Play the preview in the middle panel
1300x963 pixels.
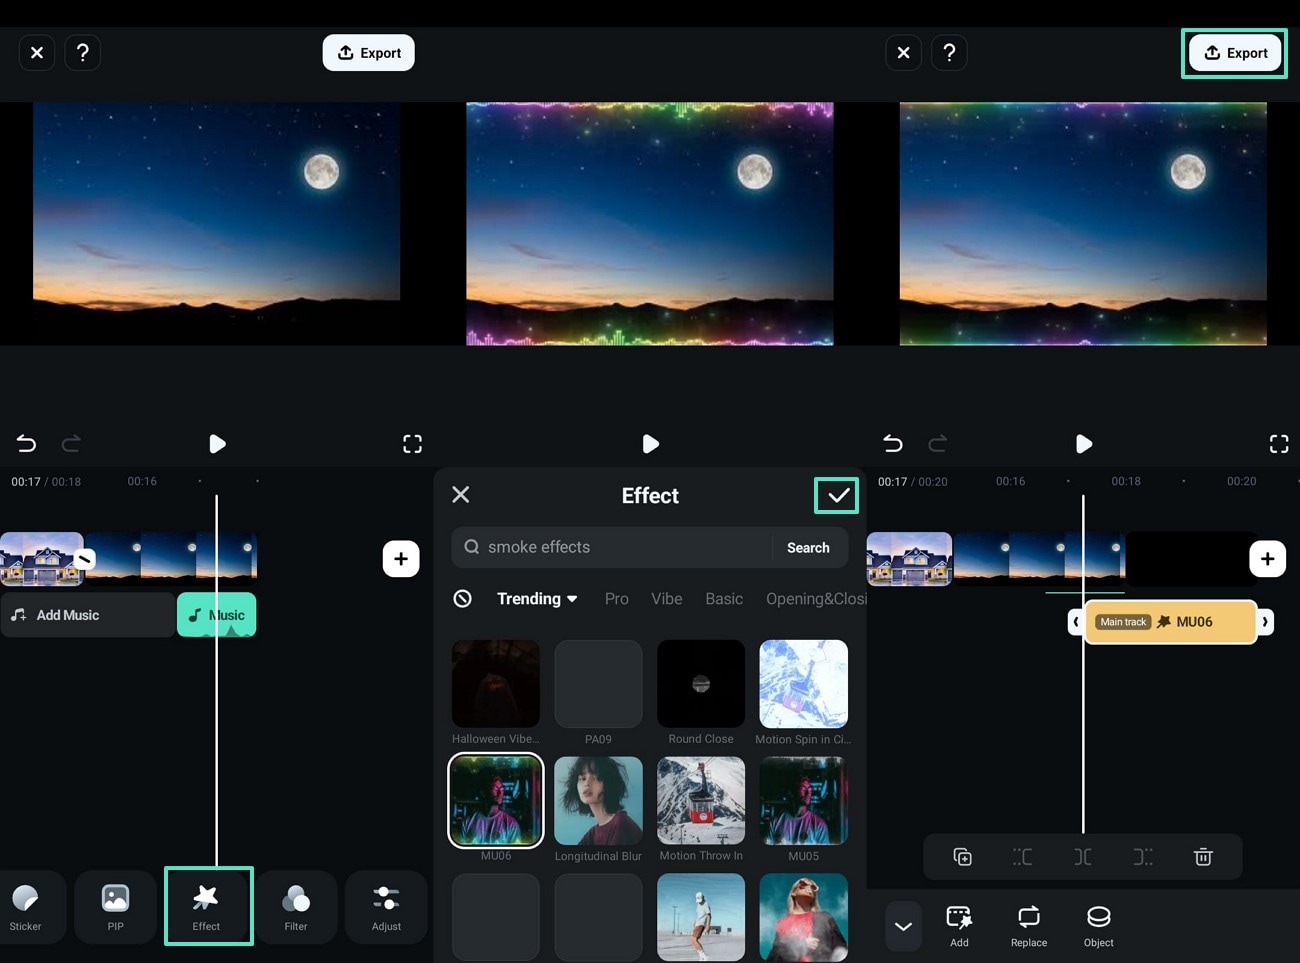pyautogui.click(x=650, y=444)
